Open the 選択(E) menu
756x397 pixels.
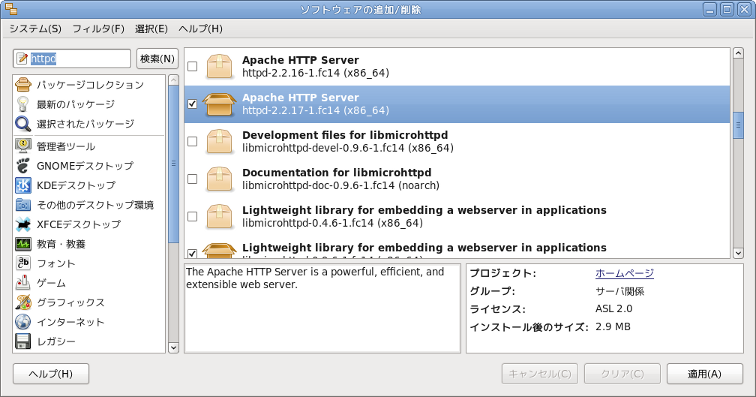[151, 29]
